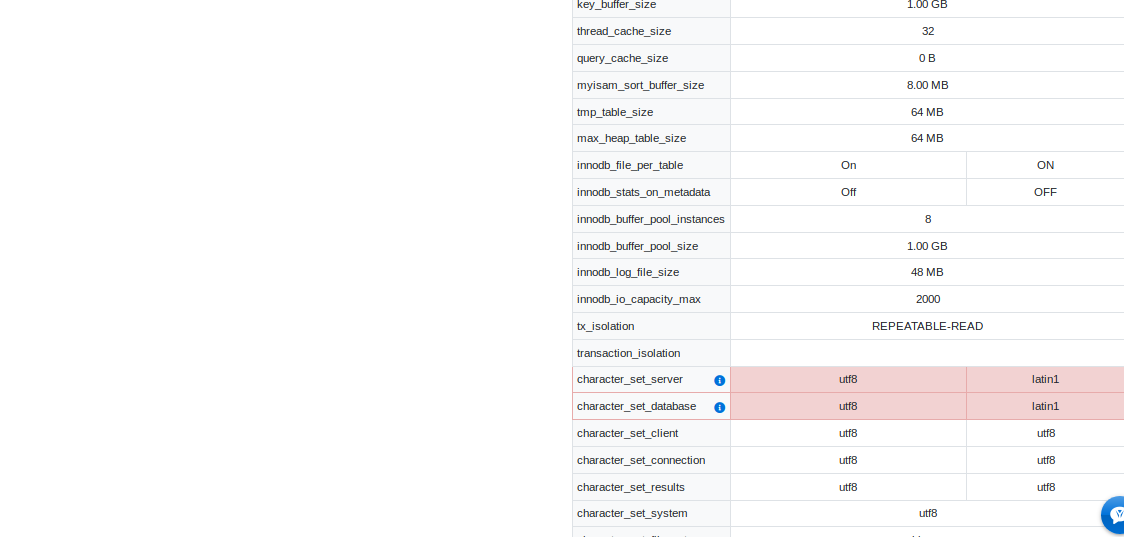This screenshot has width=1124, height=537.
Task: Open the chat widget bubble icon
Action: [x=1115, y=514]
